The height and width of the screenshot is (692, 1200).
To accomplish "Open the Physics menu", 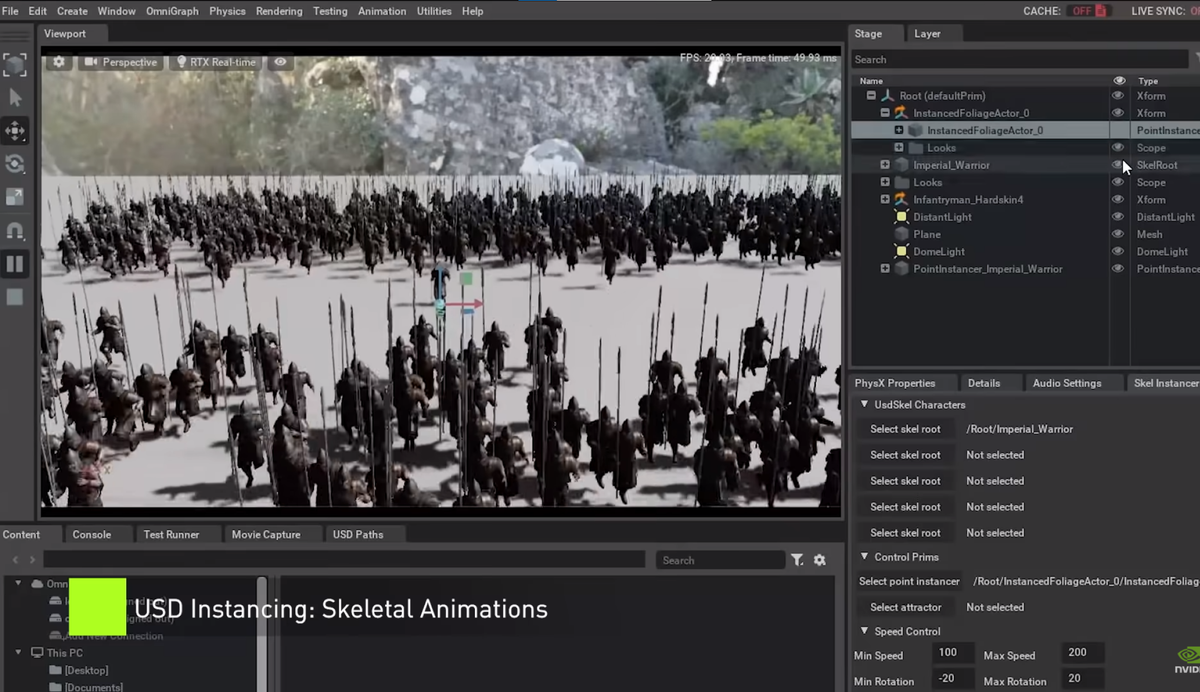I will click(x=227, y=11).
